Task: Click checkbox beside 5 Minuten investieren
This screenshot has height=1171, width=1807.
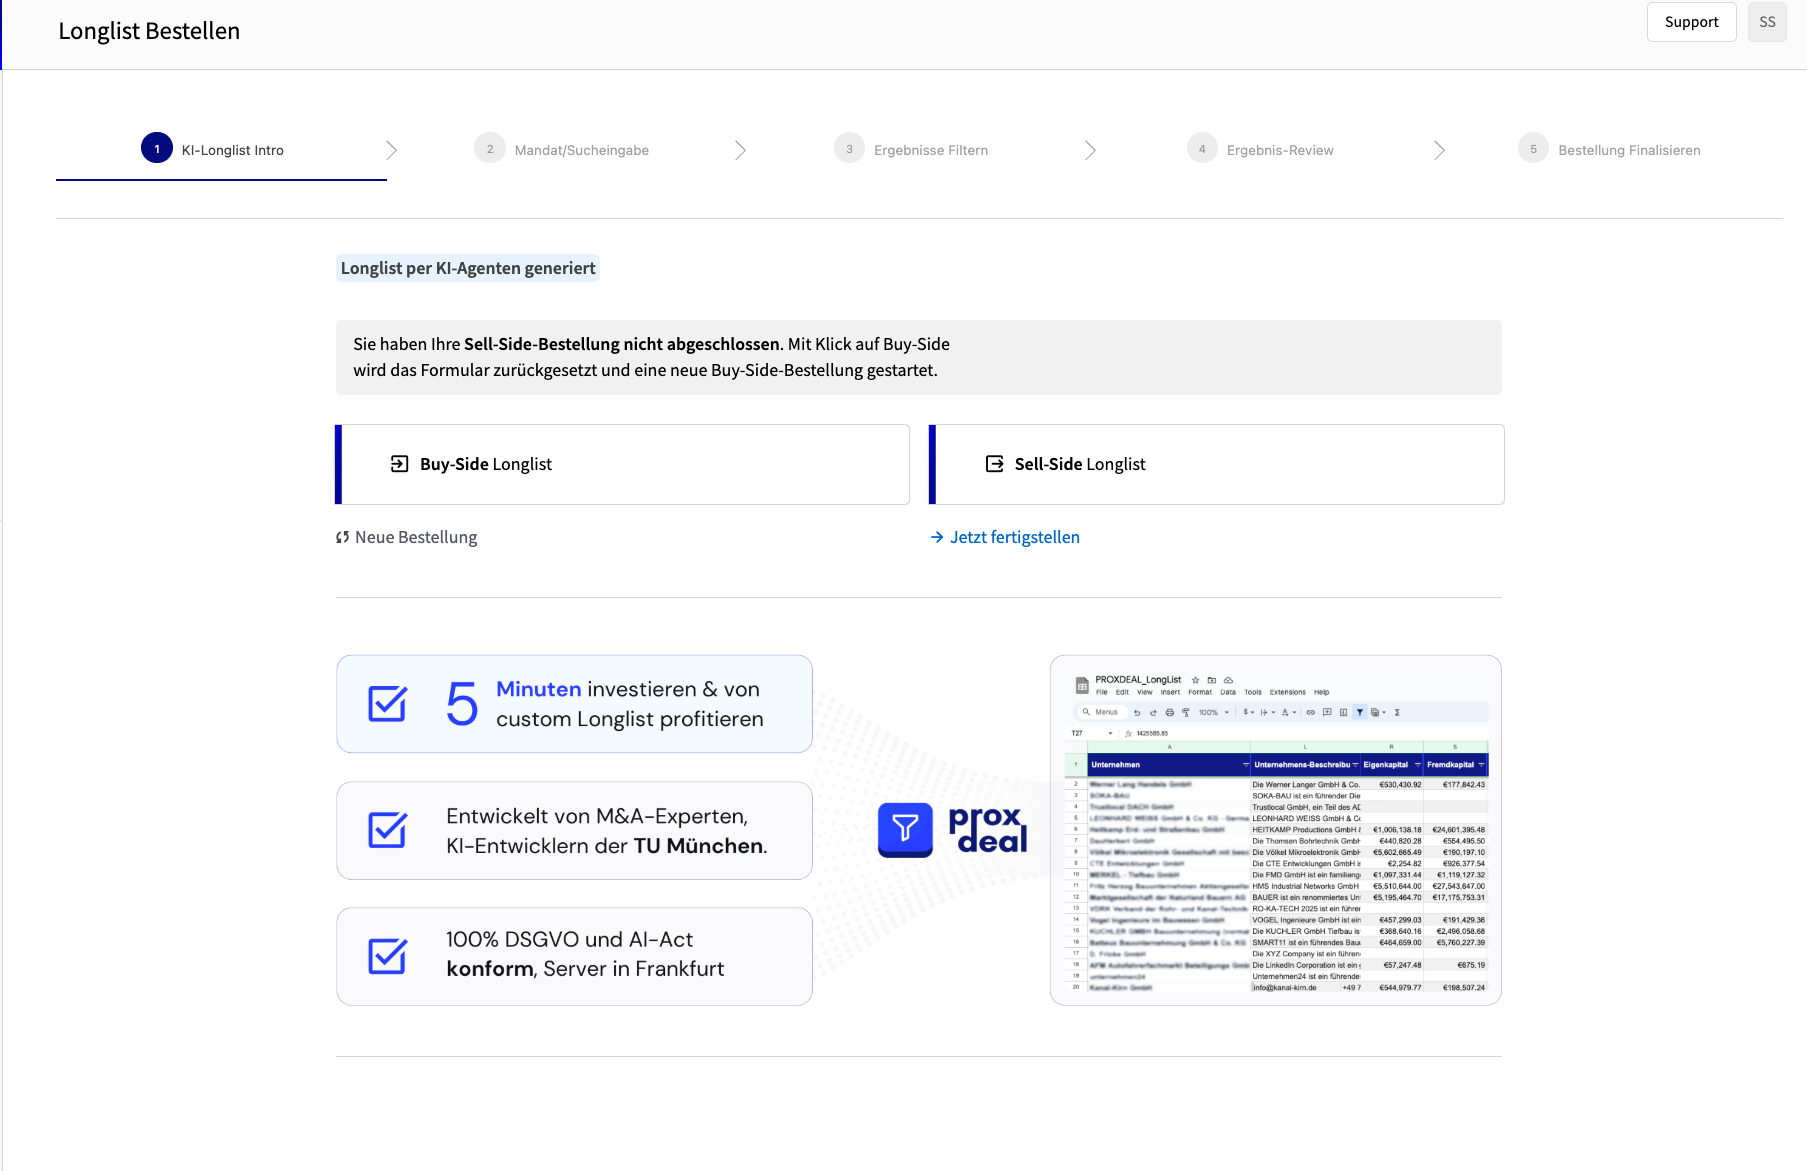Action: point(387,704)
